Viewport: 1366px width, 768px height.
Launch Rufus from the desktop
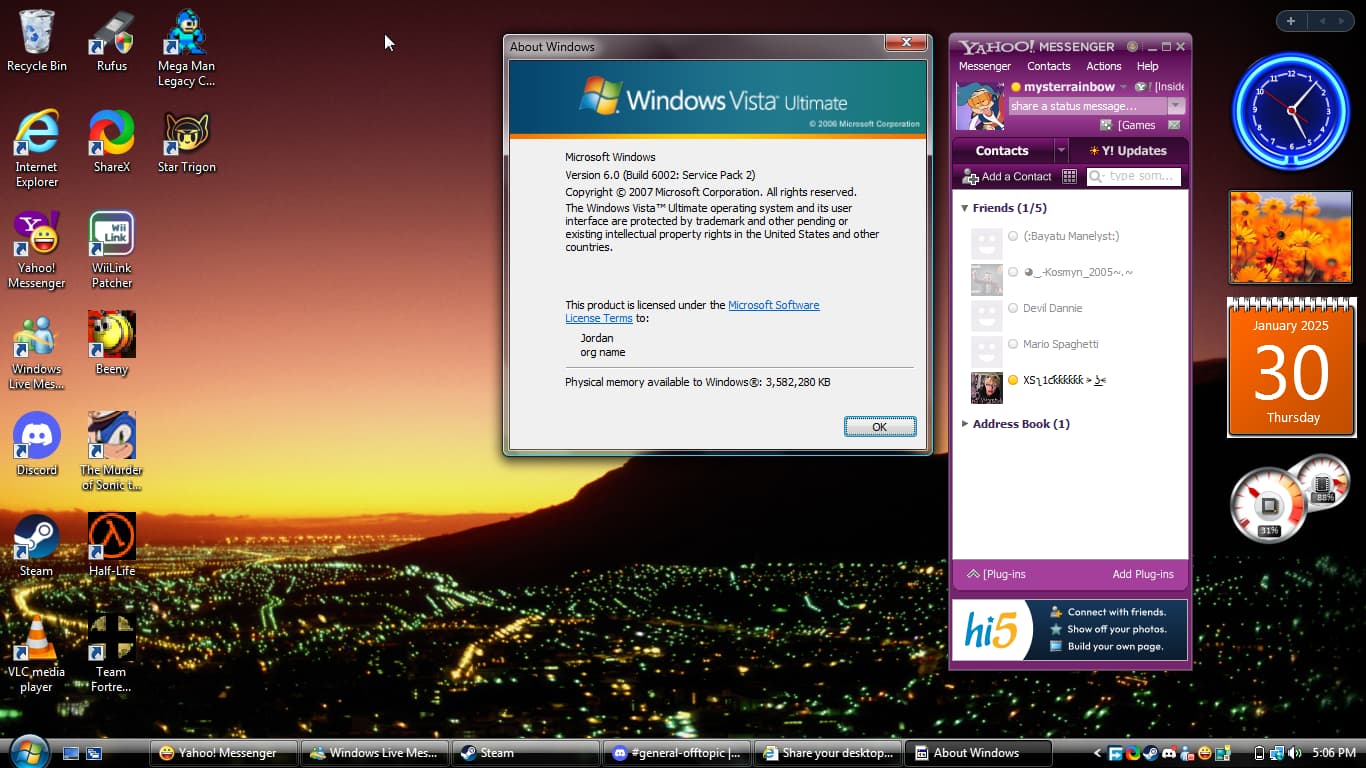pyautogui.click(x=112, y=41)
